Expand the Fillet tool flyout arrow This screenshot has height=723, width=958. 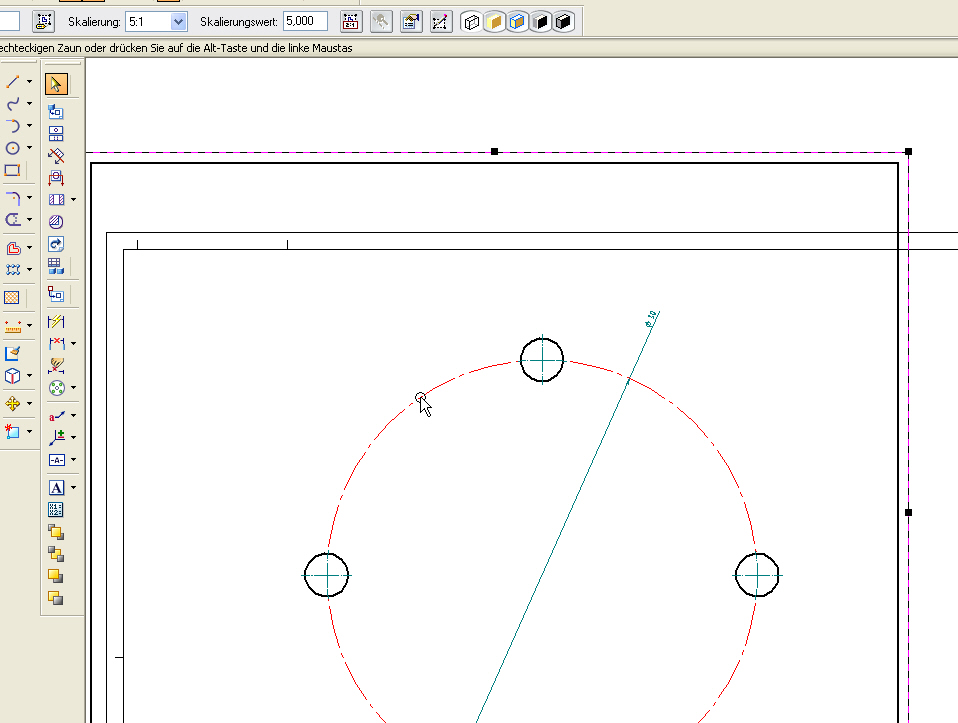[x=29, y=198]
